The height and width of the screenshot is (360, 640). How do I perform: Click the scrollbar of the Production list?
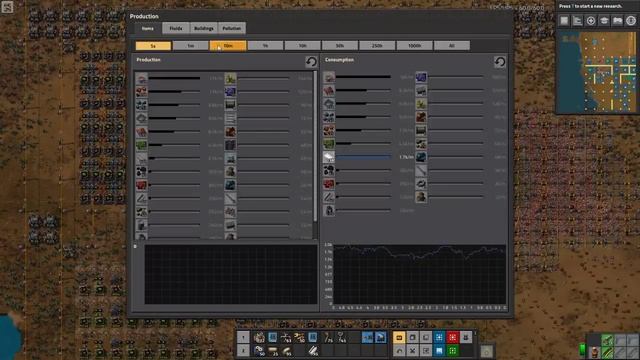pyautogui.click(x=315, y=147)
